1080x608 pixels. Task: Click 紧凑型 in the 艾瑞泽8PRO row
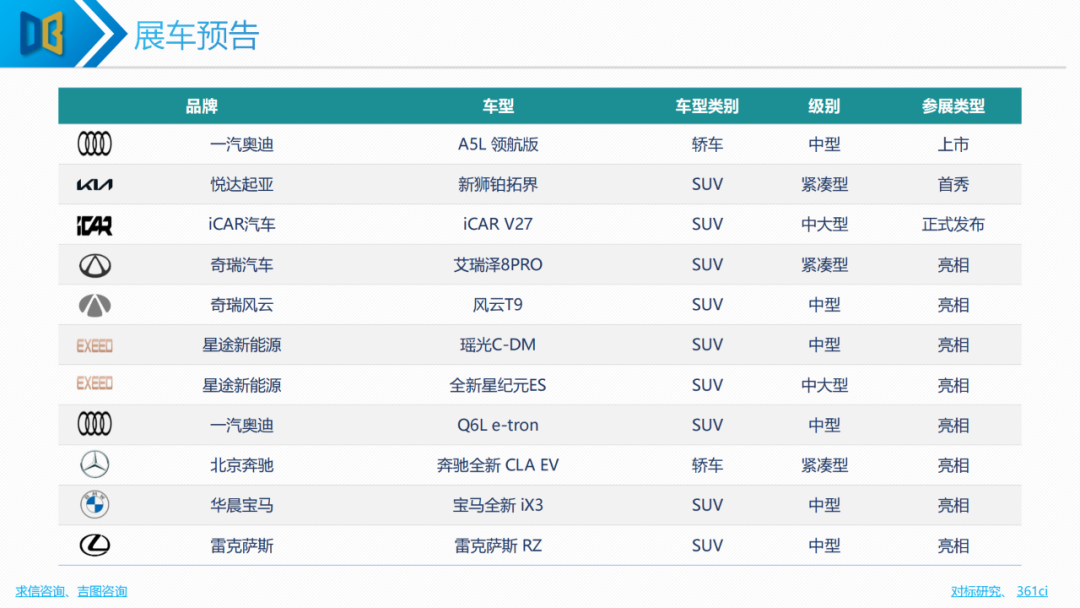824,265
